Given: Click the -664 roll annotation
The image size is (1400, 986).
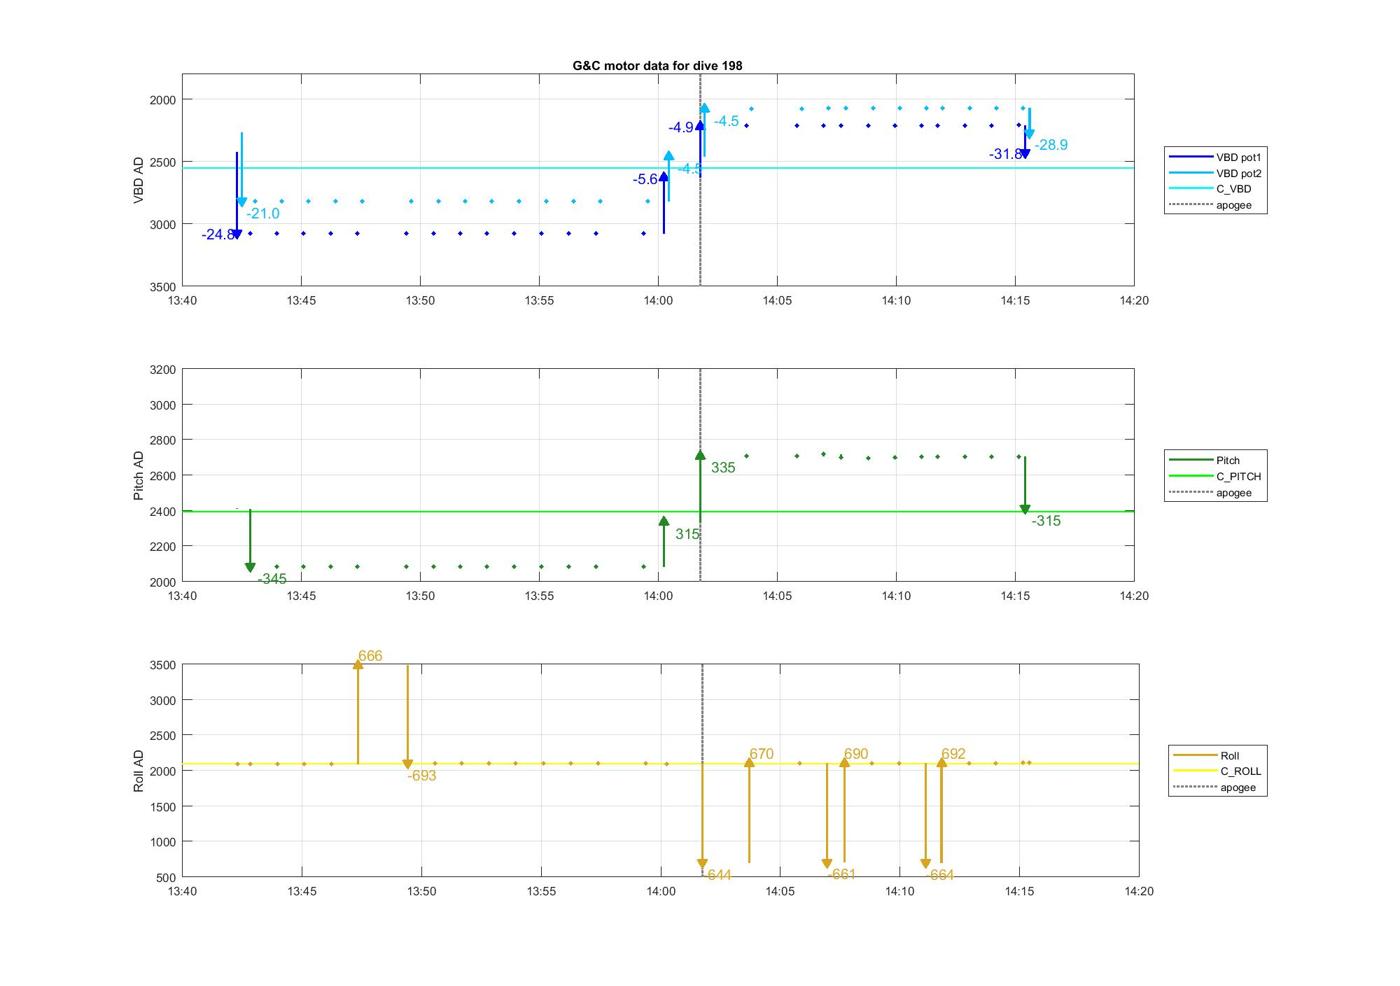Looking at the screenshot, I should pos(939,875).
